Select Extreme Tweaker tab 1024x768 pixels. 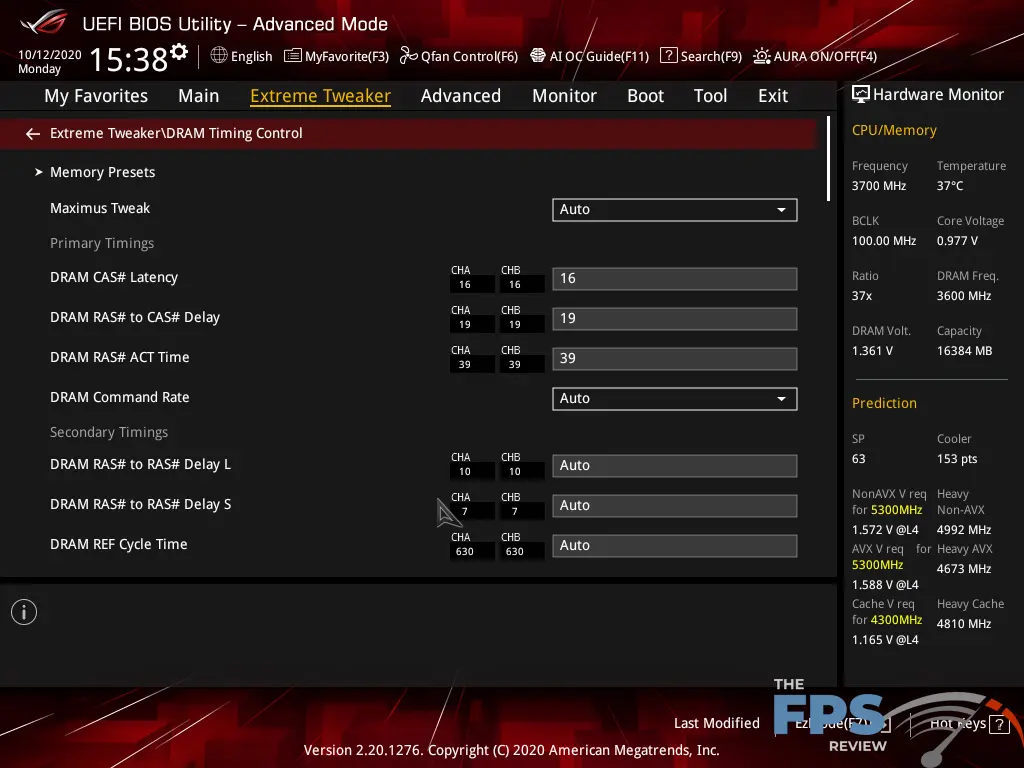pyautogui.click(x=320, y=96)
